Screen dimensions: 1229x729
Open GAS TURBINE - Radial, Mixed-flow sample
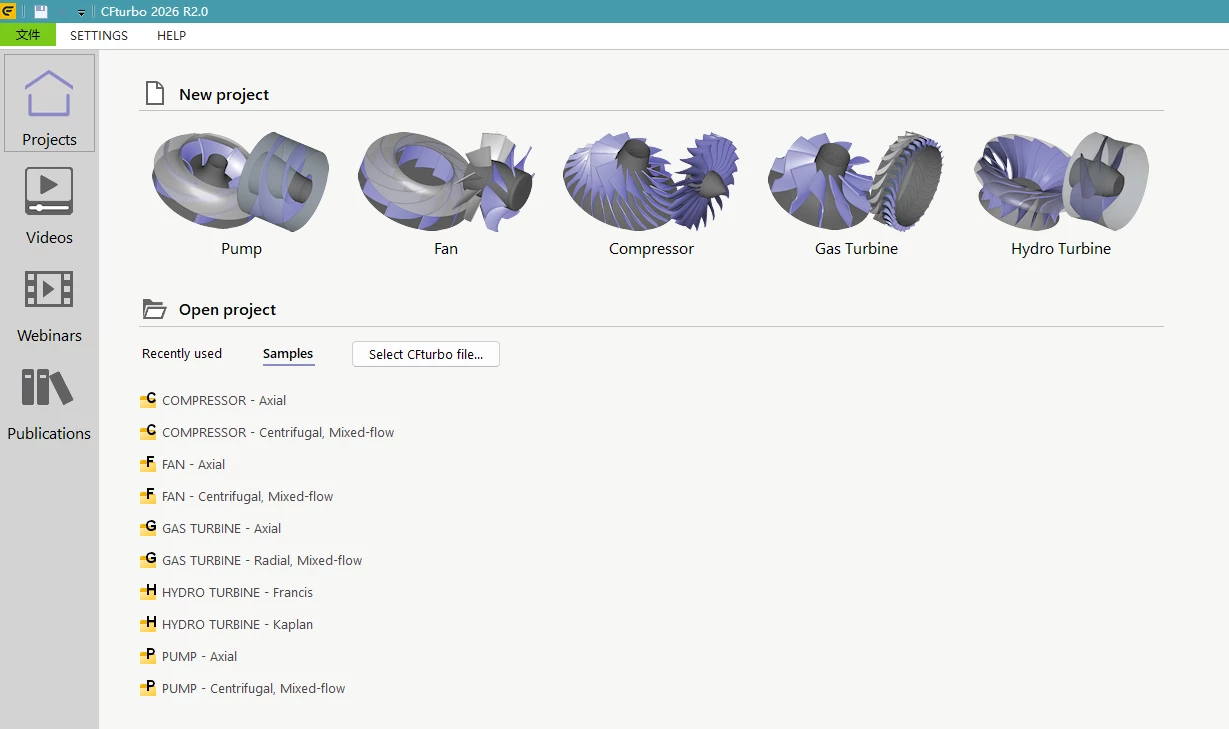point(251,560)
